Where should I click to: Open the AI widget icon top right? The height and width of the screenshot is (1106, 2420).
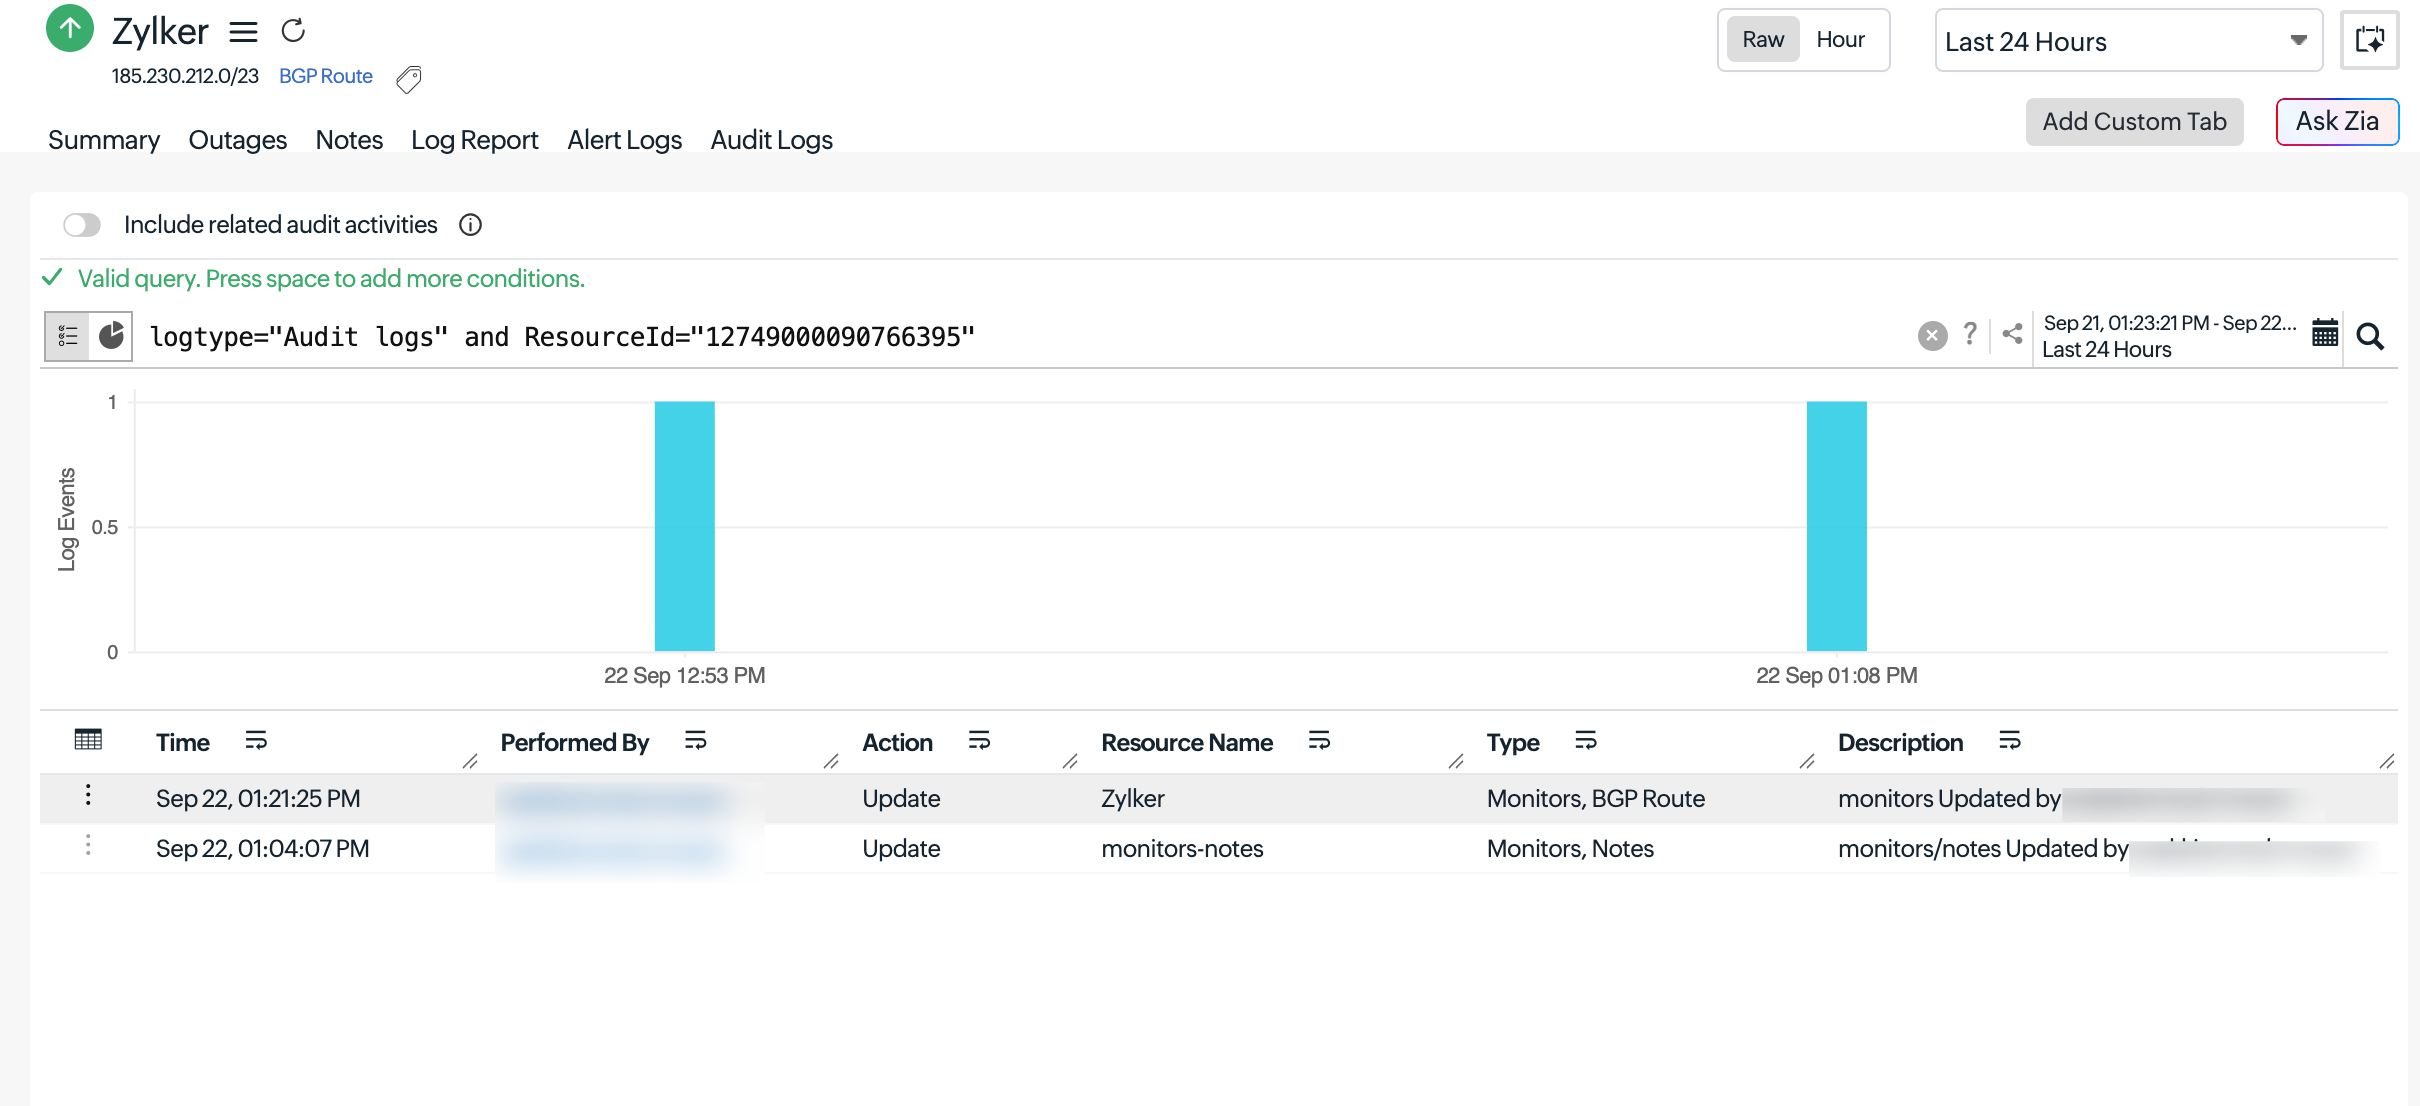pos(2369,40)
